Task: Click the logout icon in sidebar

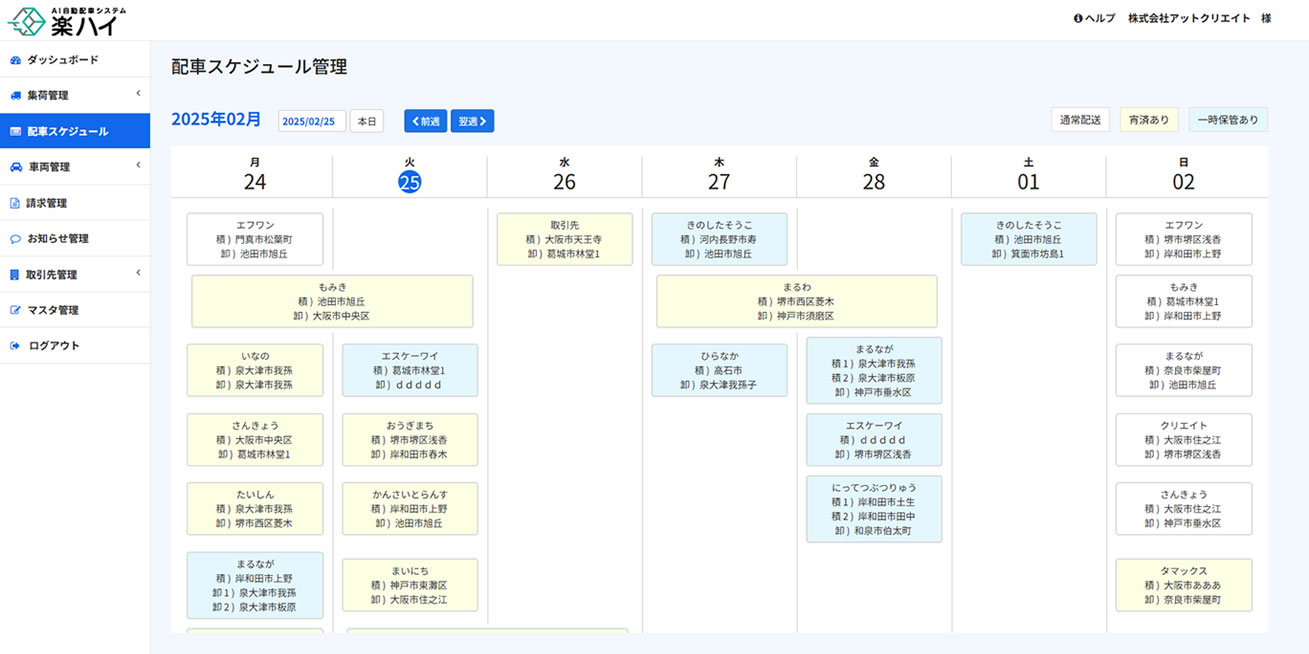Action: click(15, 346)
